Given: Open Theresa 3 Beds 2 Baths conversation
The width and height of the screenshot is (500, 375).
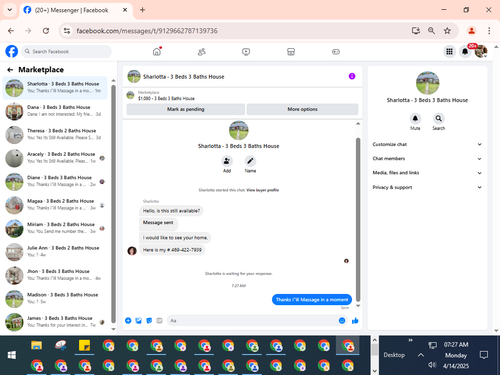Looking at the screenshot, I should click(55, 134).
